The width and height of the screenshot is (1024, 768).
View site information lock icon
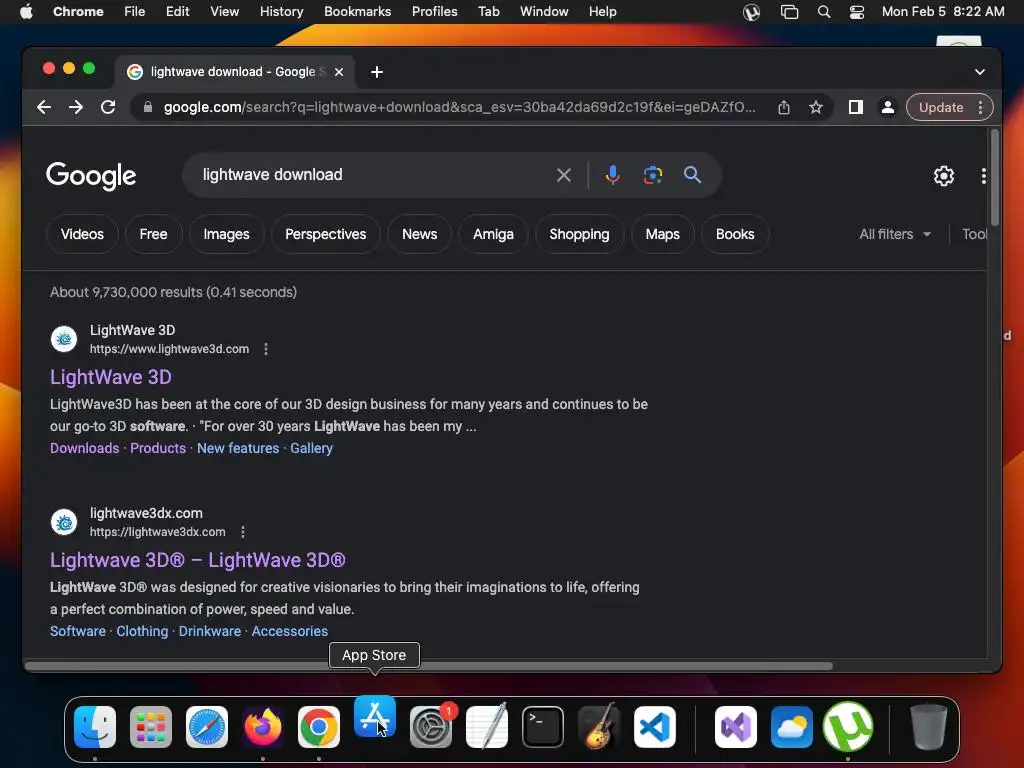click(x=148, y=107)
